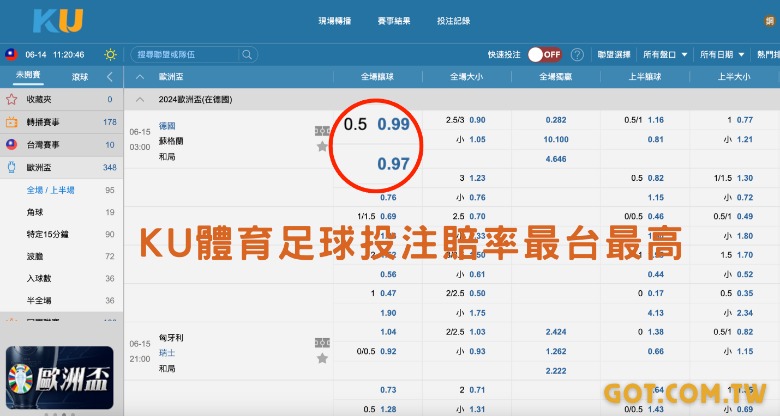
Task: Open live score icon for 匈牙利 match
Action: point(322,343)
